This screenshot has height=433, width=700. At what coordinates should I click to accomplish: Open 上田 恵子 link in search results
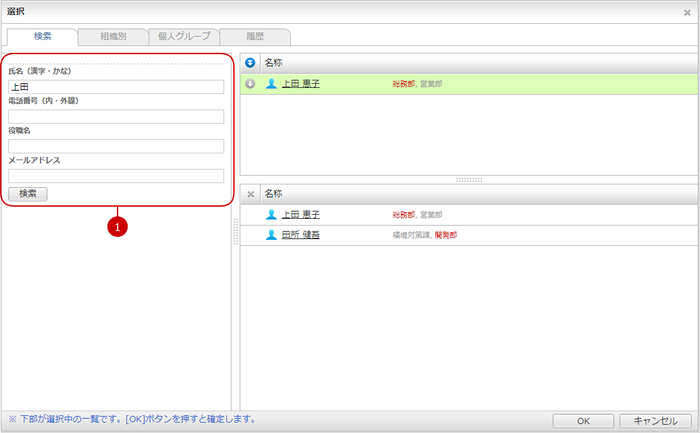(x=300, y=84)
